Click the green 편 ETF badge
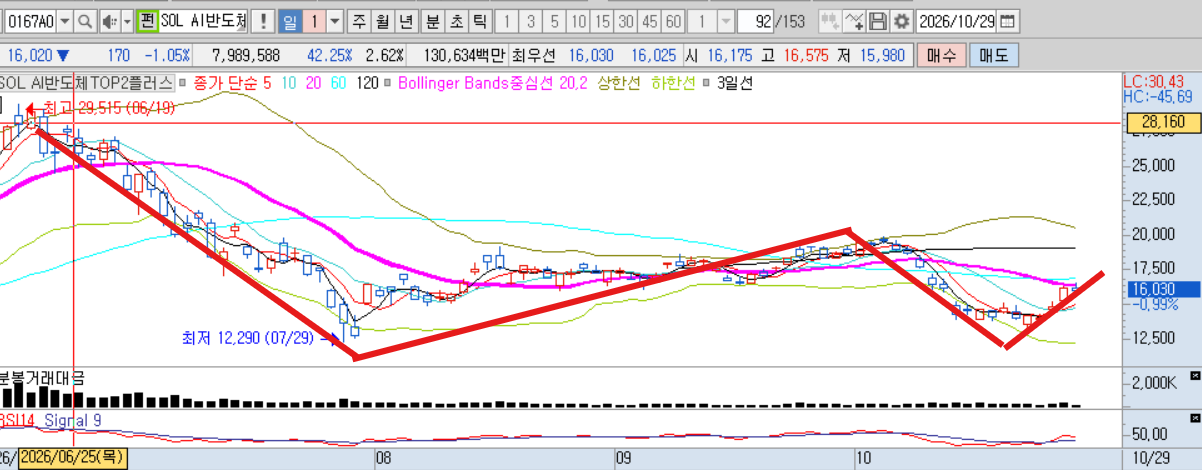 [147, 21]
